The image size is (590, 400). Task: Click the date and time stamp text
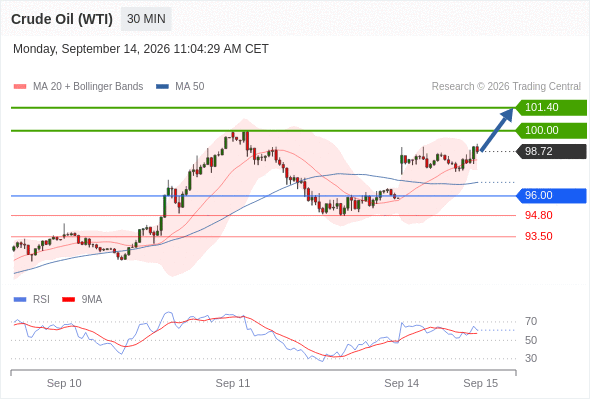click(x=141, y=49)
